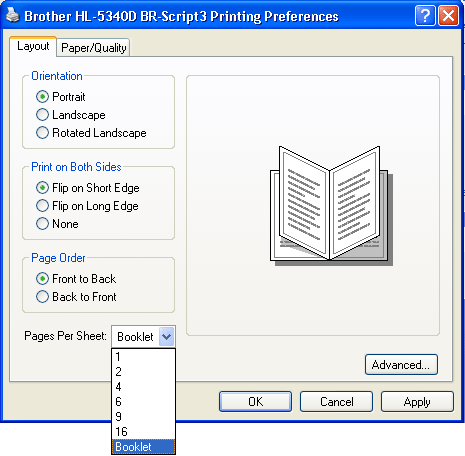Click the Help question mark button

pos(425,15)
